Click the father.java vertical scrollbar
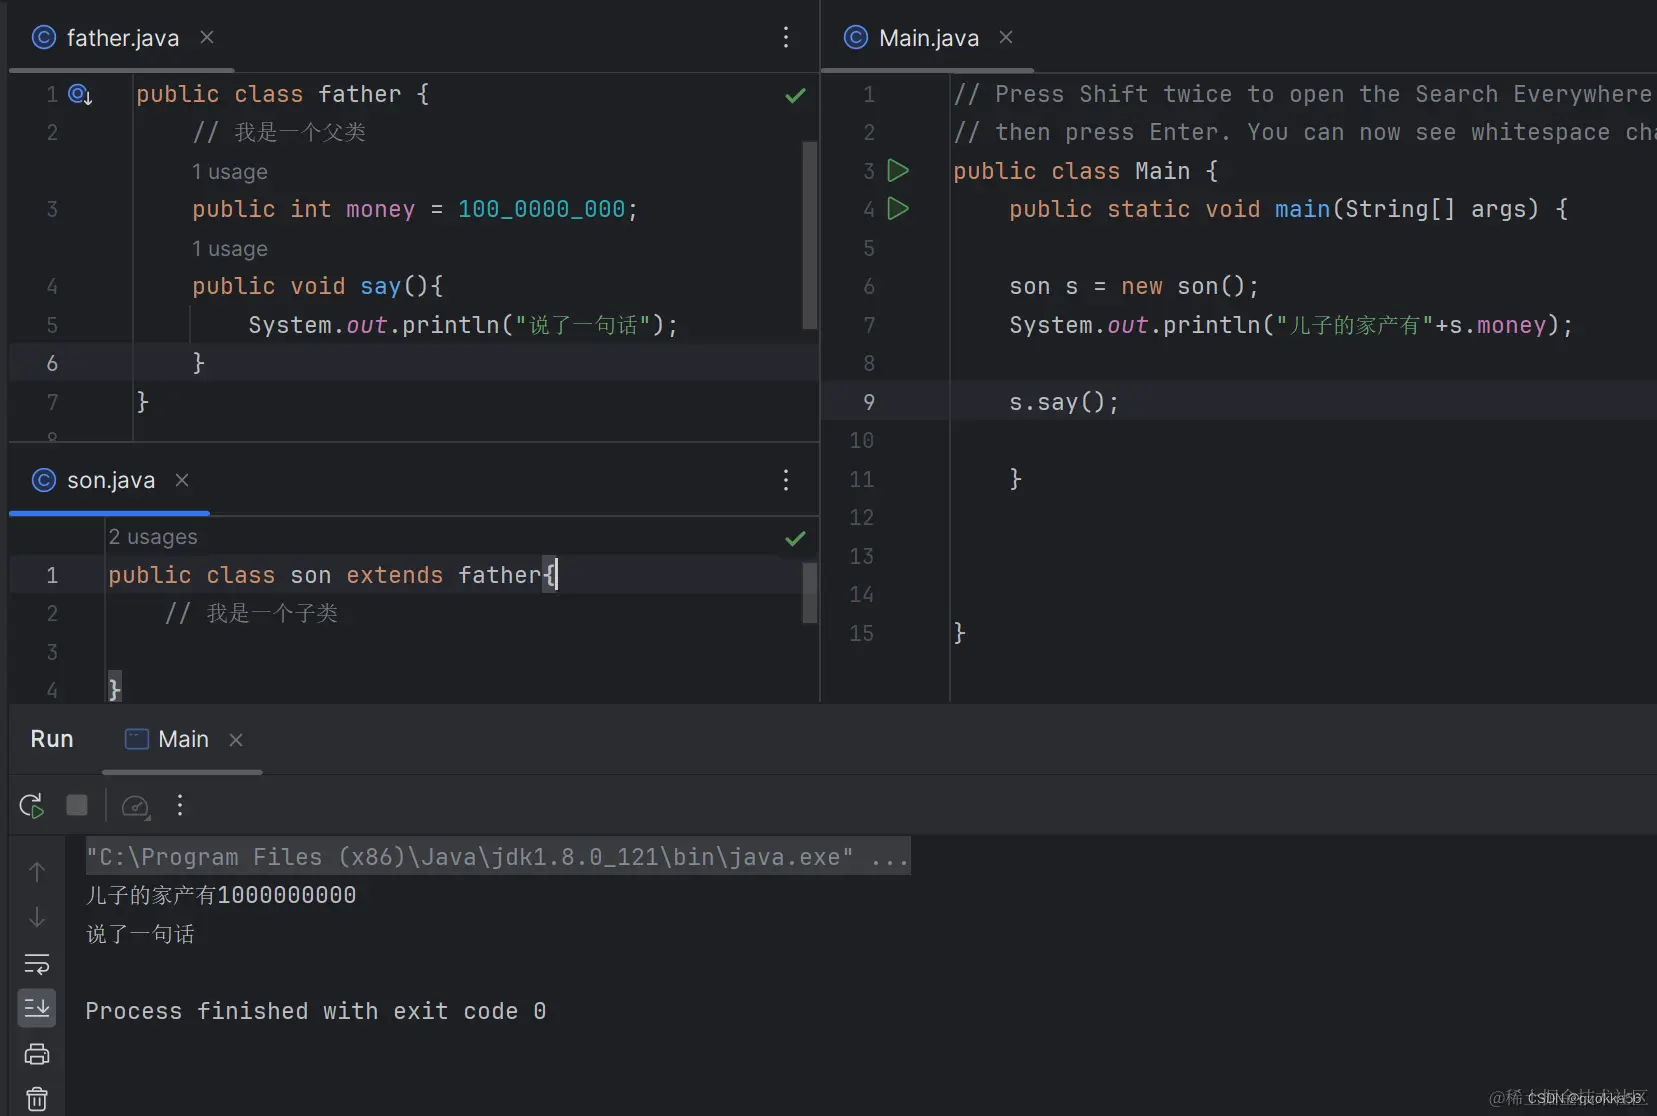 tap(810, 235)
